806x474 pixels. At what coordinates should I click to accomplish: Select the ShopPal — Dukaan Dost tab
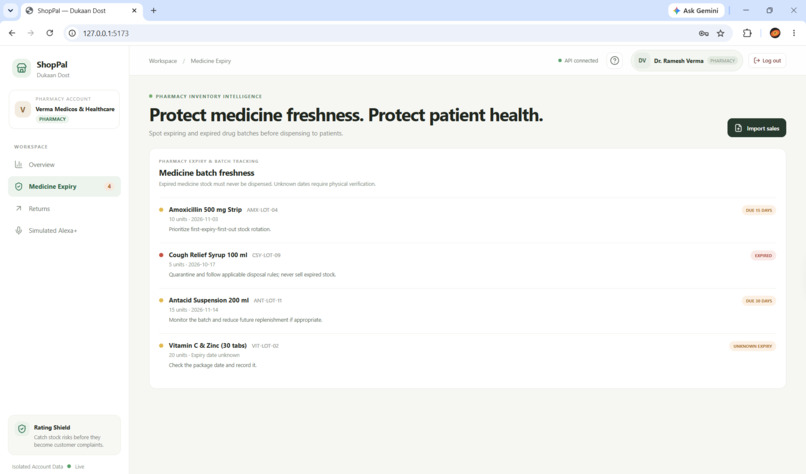[x=82, y=10]
